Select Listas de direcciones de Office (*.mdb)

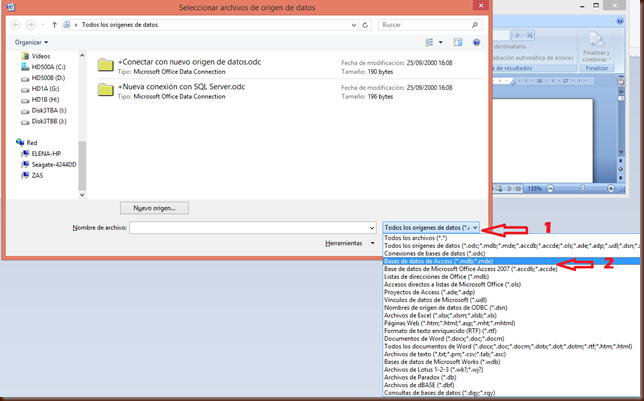tap(511, 277)
